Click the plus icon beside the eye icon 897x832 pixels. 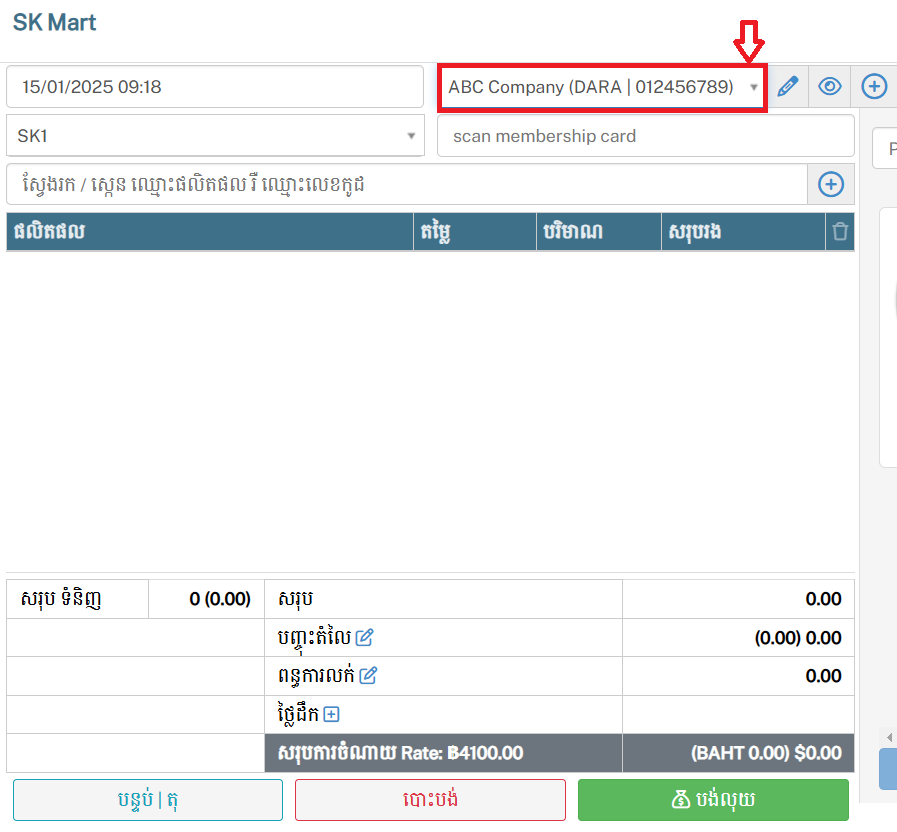tap(874, 87)
